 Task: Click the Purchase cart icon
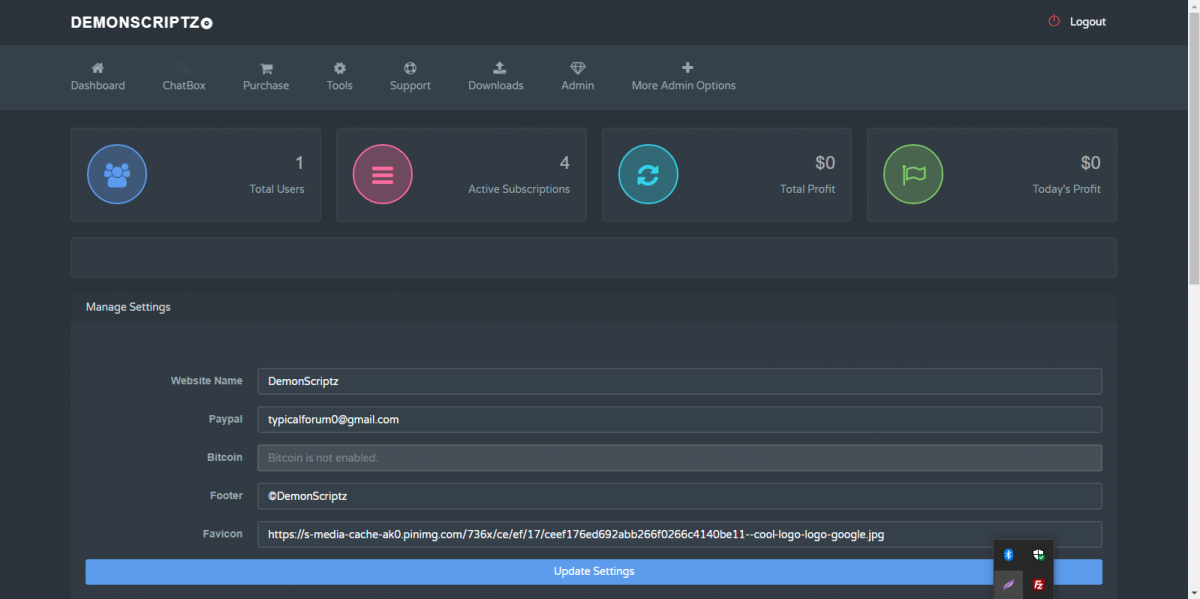[266, 69]
